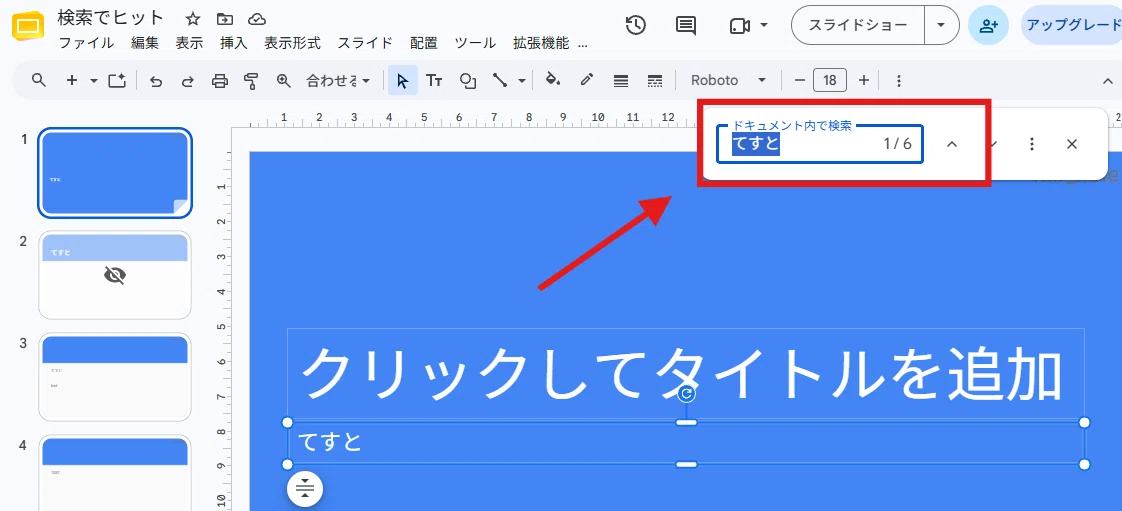Click the template sparkle slide icon
Viewport: 1122px width, 511px height.
click(117, 80)
